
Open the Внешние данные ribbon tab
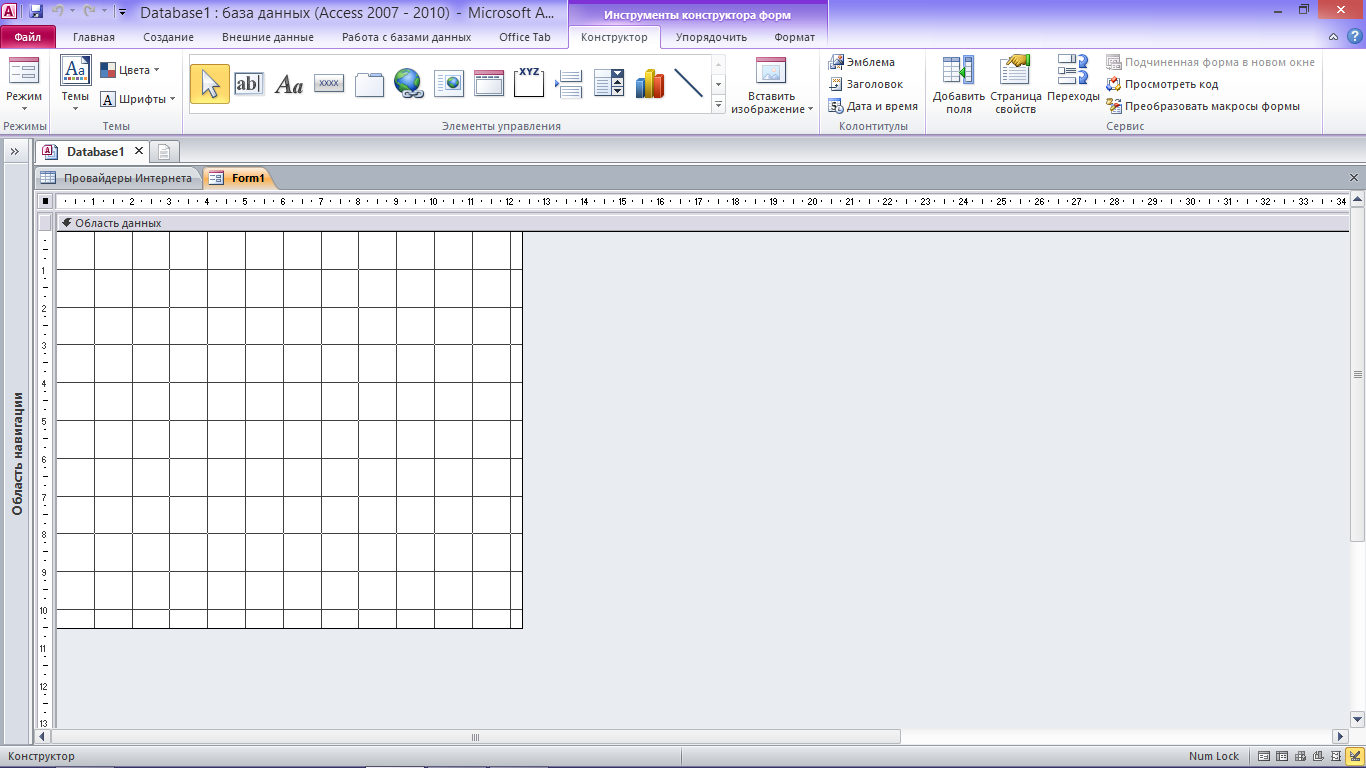pos(267,37)
